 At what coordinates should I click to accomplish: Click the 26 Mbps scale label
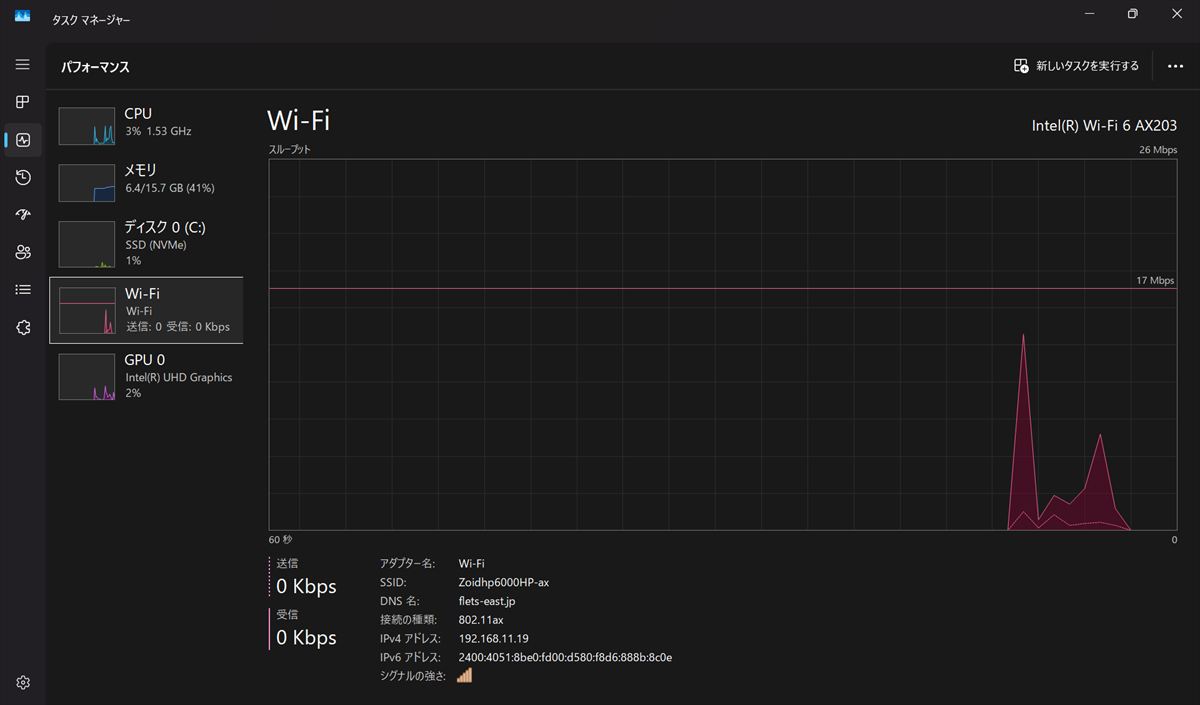click(x=1158, y=150)
